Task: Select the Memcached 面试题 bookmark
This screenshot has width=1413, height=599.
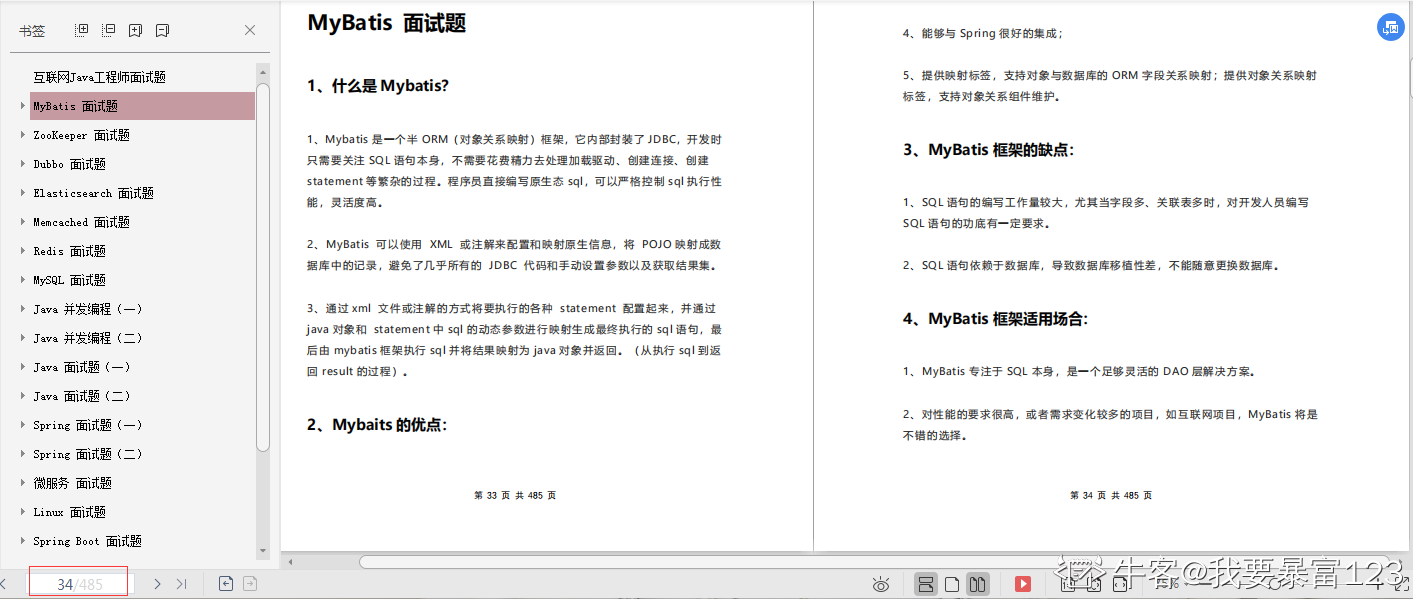Action: 81,222
